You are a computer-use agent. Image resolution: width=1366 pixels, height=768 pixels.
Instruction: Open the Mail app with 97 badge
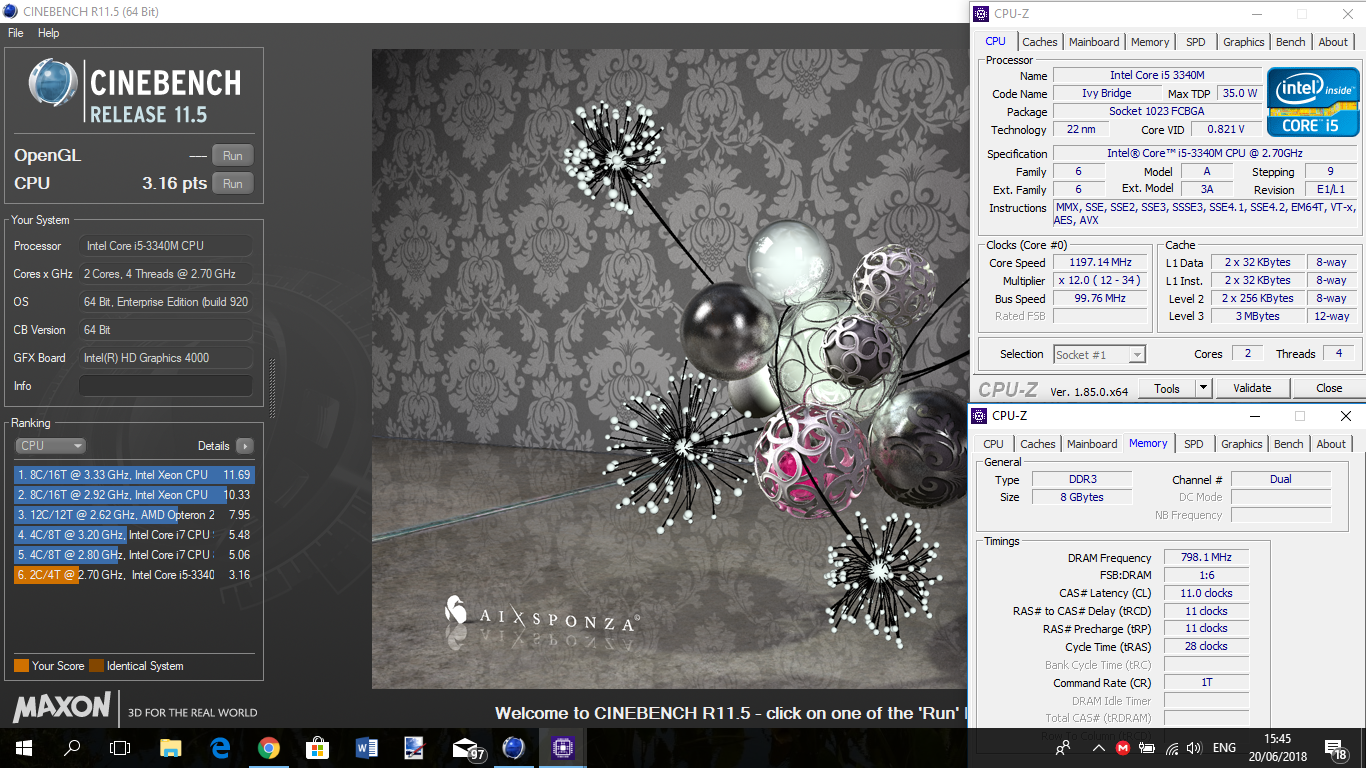[x=467, y=747]
